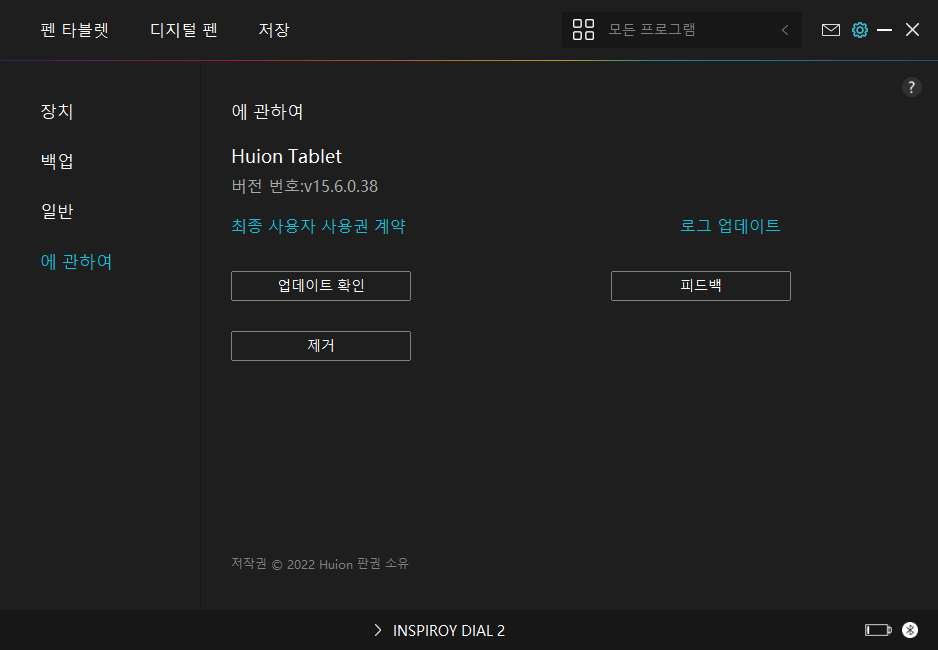Select 장치 in the sidebar
This screenshot has height=650, width=938.
pos(57,112)
